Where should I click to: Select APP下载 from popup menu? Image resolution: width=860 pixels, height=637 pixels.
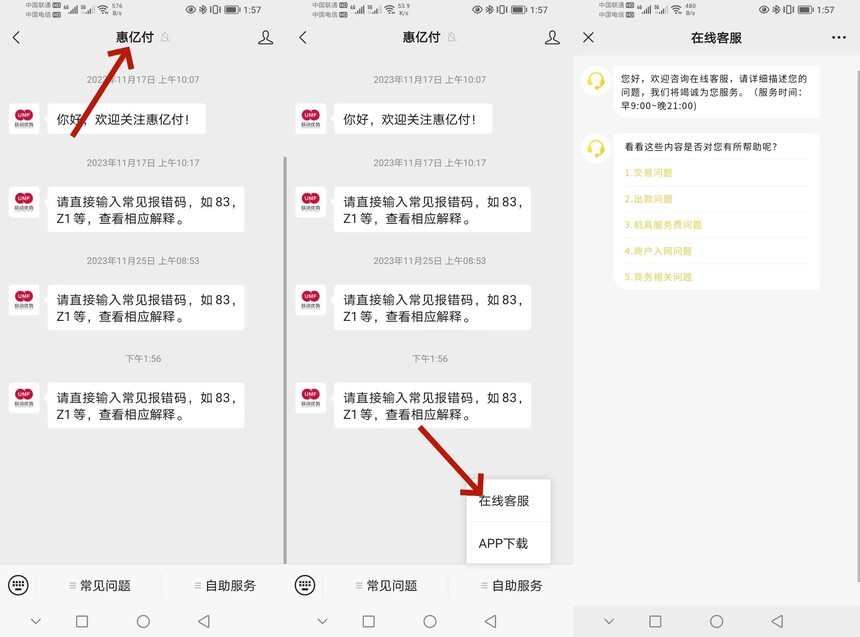(508, 543)
